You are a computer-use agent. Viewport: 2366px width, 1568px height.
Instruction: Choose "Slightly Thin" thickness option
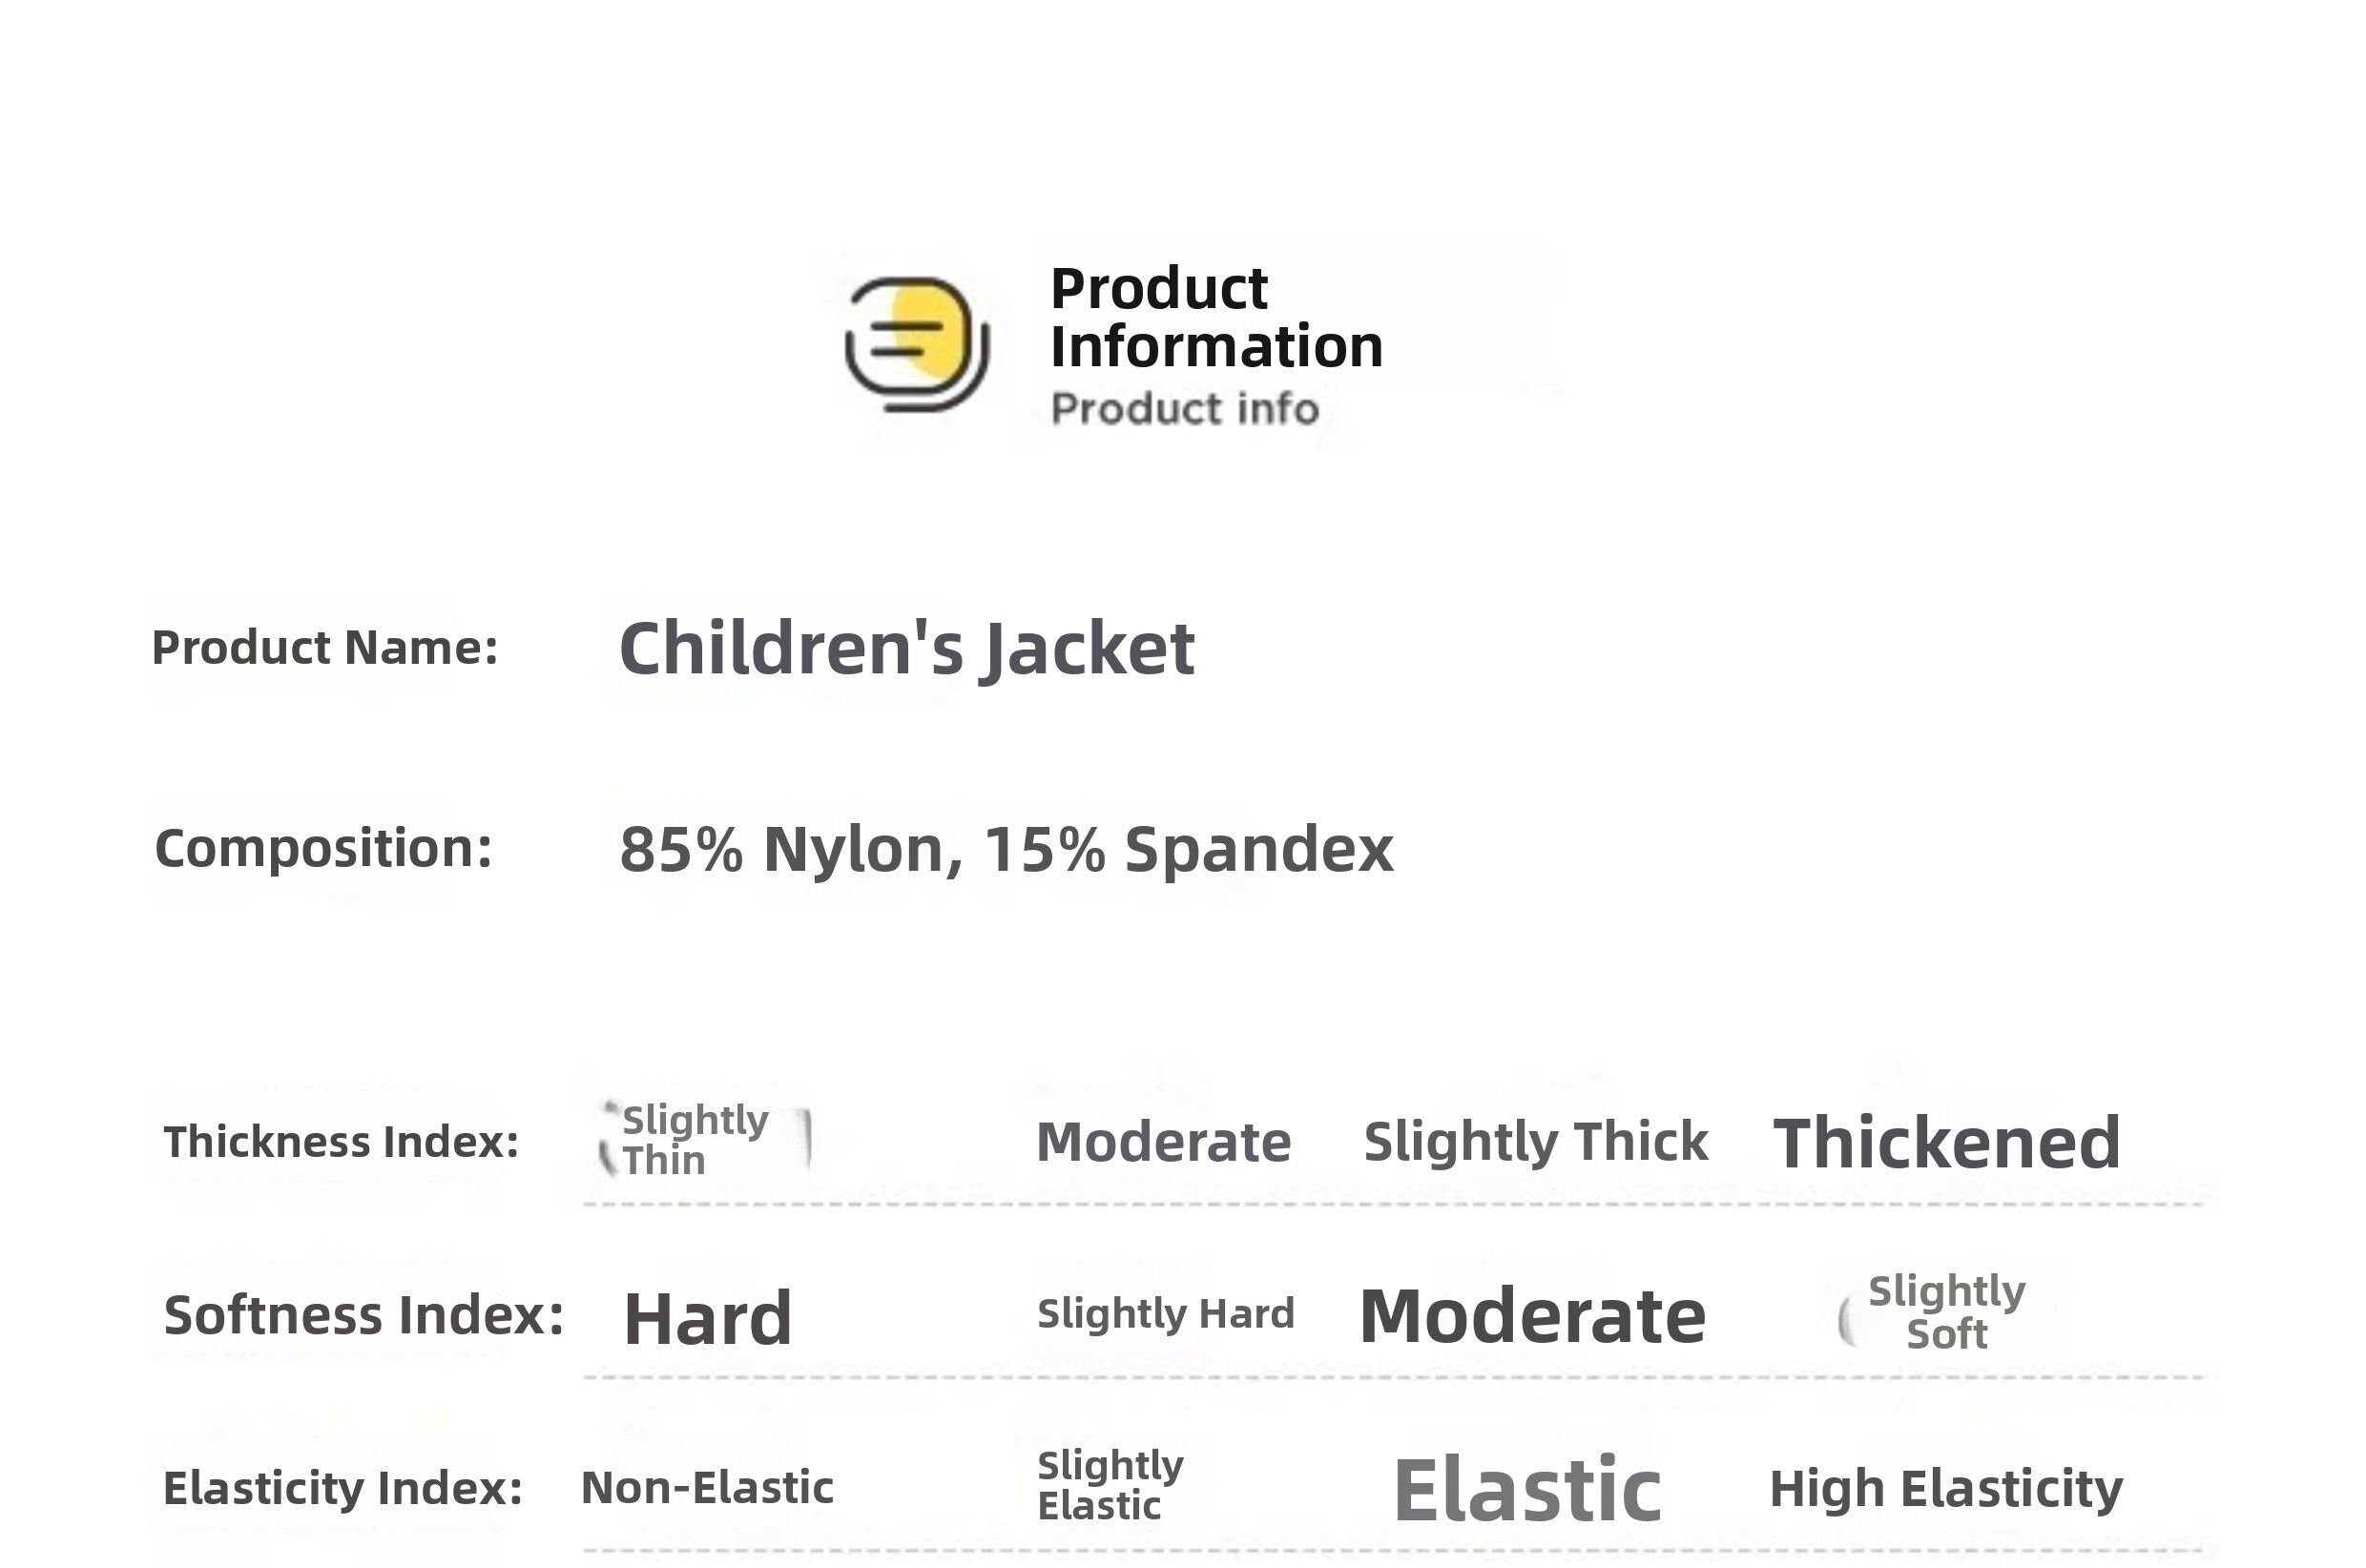point(695,1140)
